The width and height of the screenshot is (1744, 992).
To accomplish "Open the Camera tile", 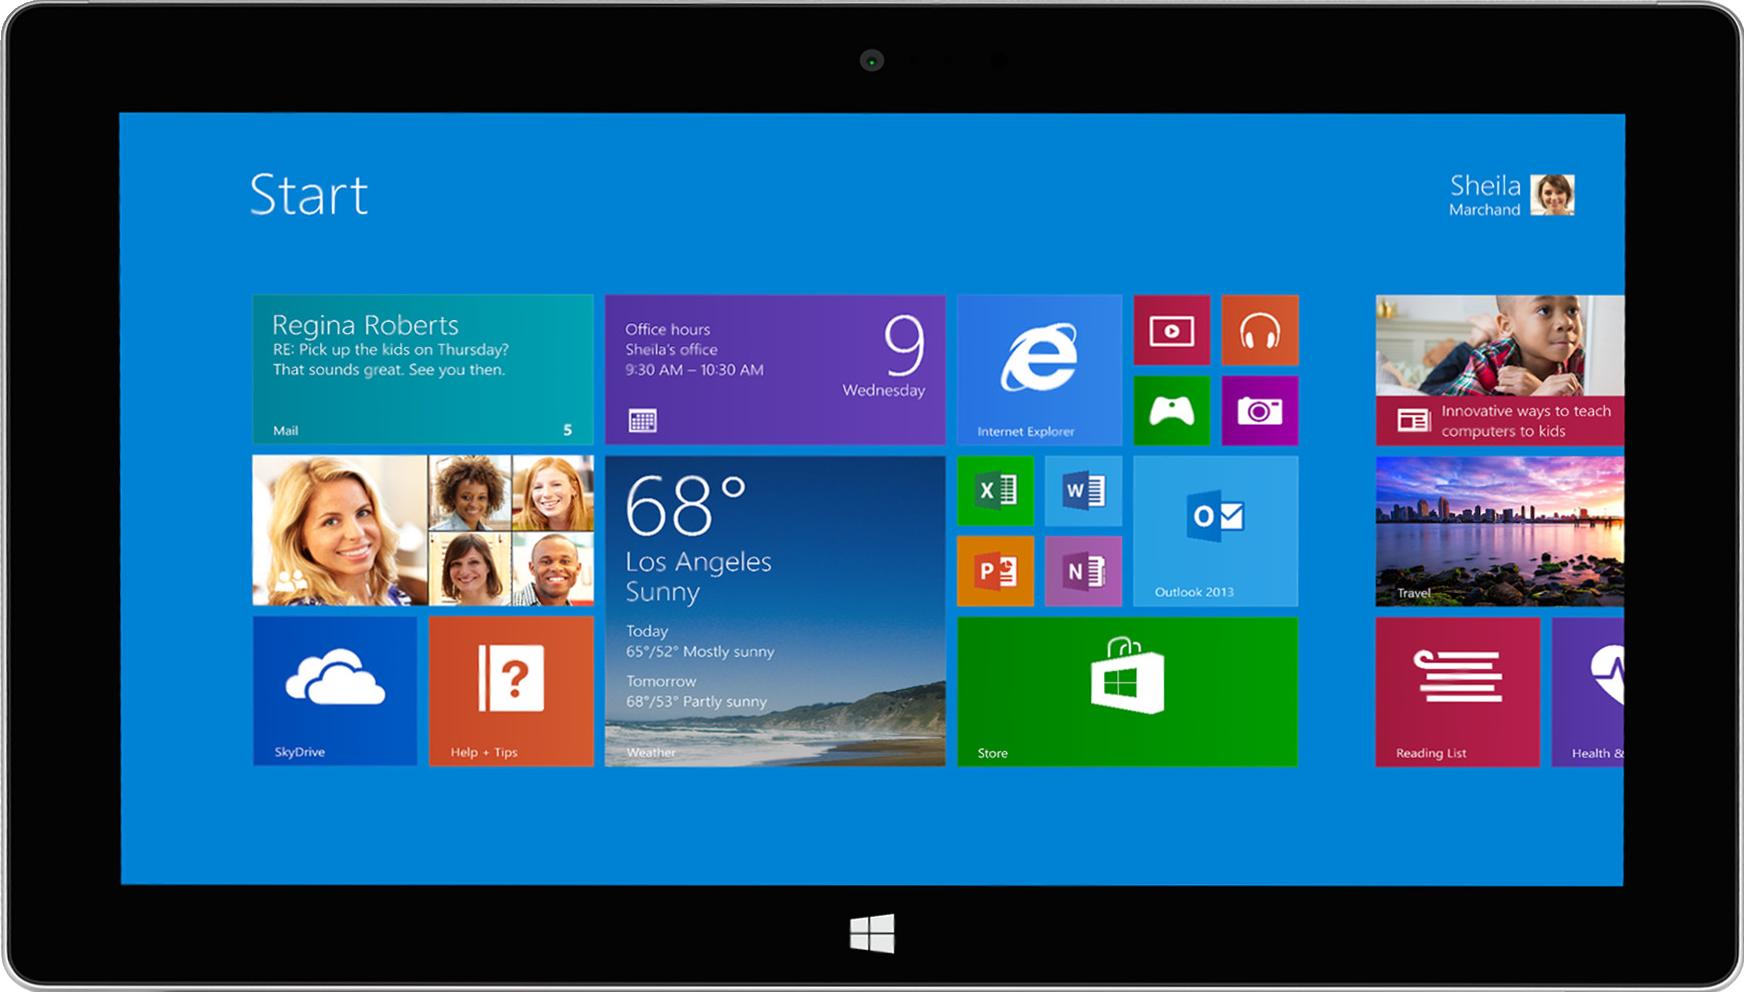I will pyautogui.click(x=1259, y=410).
